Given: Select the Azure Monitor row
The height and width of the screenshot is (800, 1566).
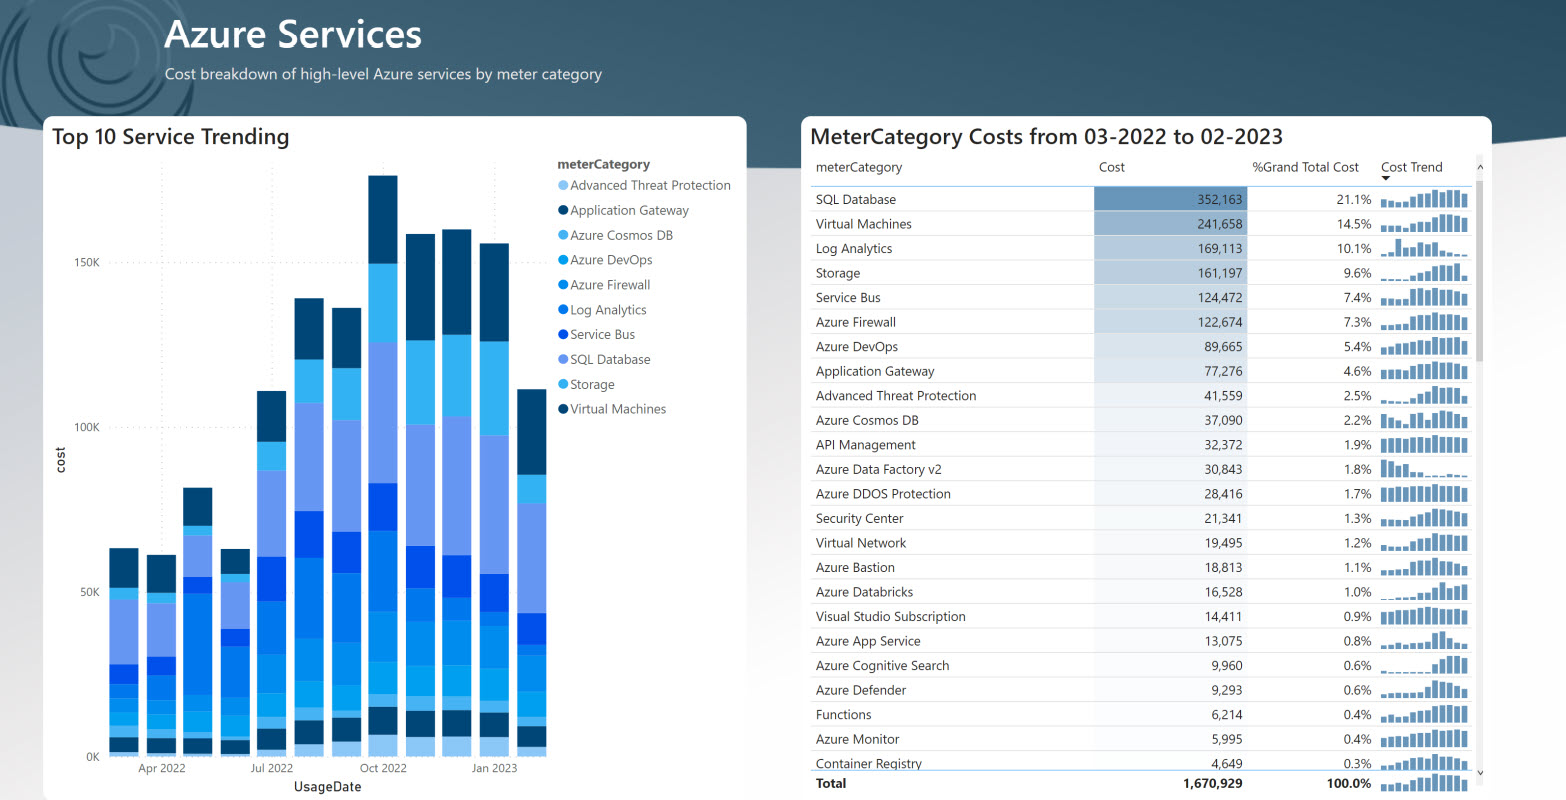Looking at the screenshot, I should pyautogui.click(x=1141, y=739).
